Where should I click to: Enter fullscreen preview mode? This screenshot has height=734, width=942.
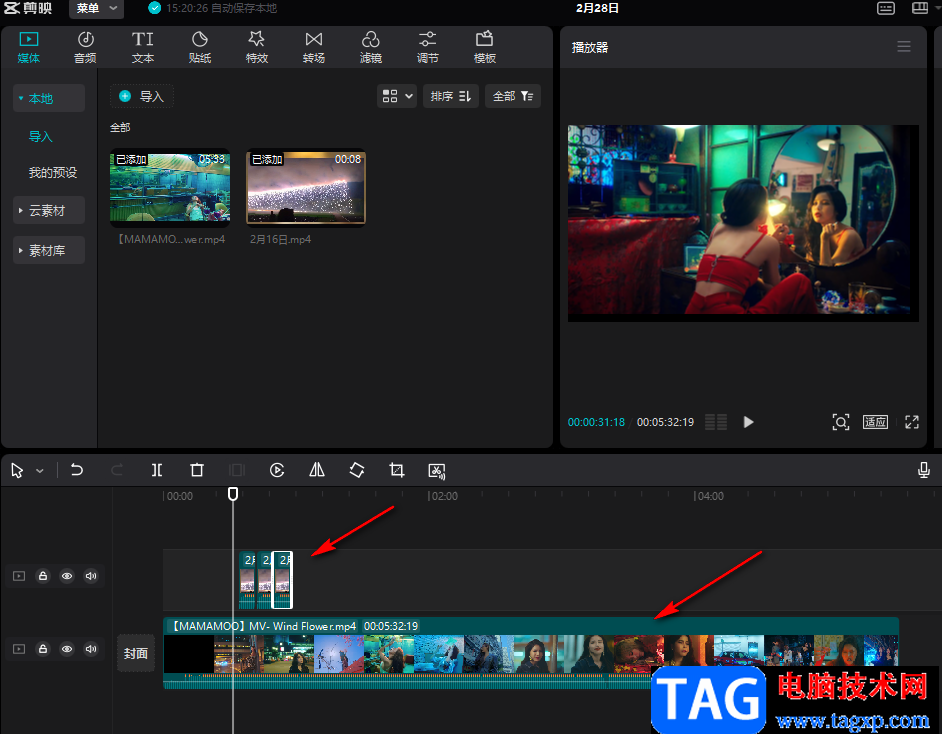(x=911, y=422)
